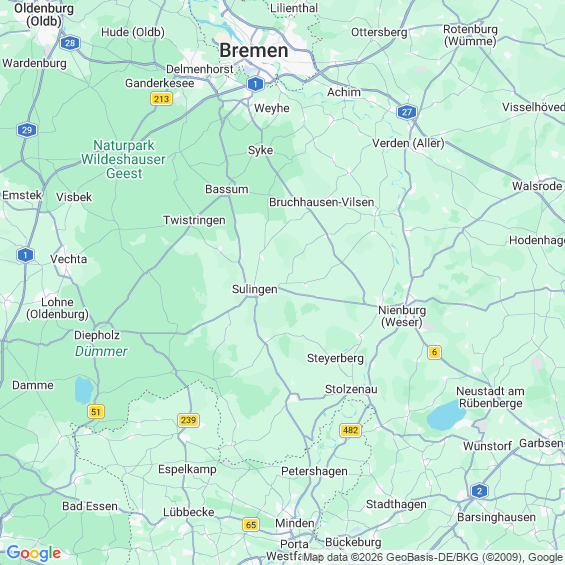Click the Dümmer lake label

coord(101,351)
